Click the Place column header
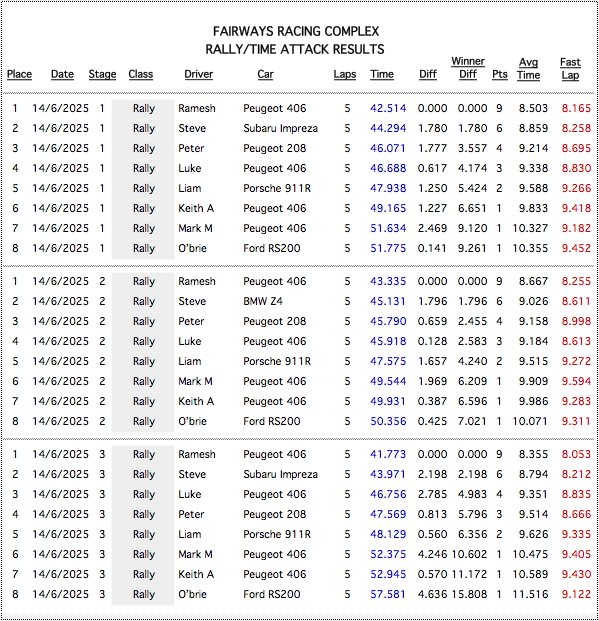Screen dimensions: 599x621 (19, 74)
